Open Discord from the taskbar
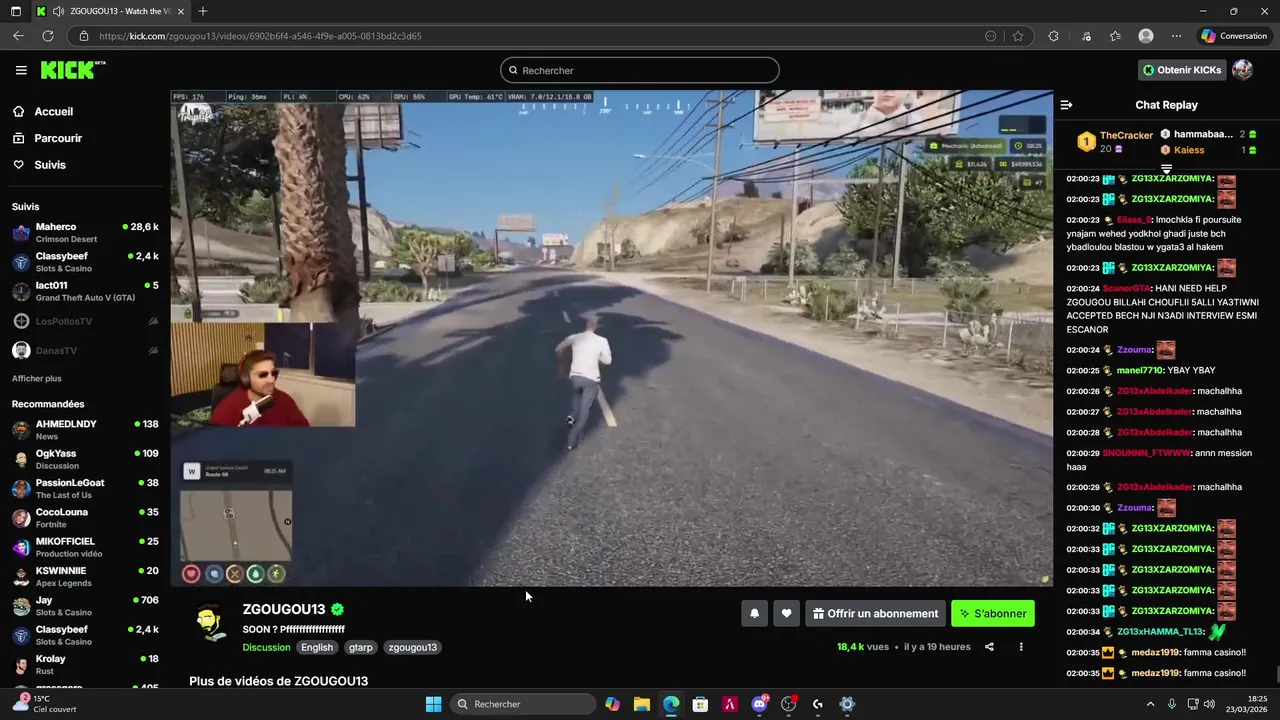 pyautogui.click(x=759, y=704)
